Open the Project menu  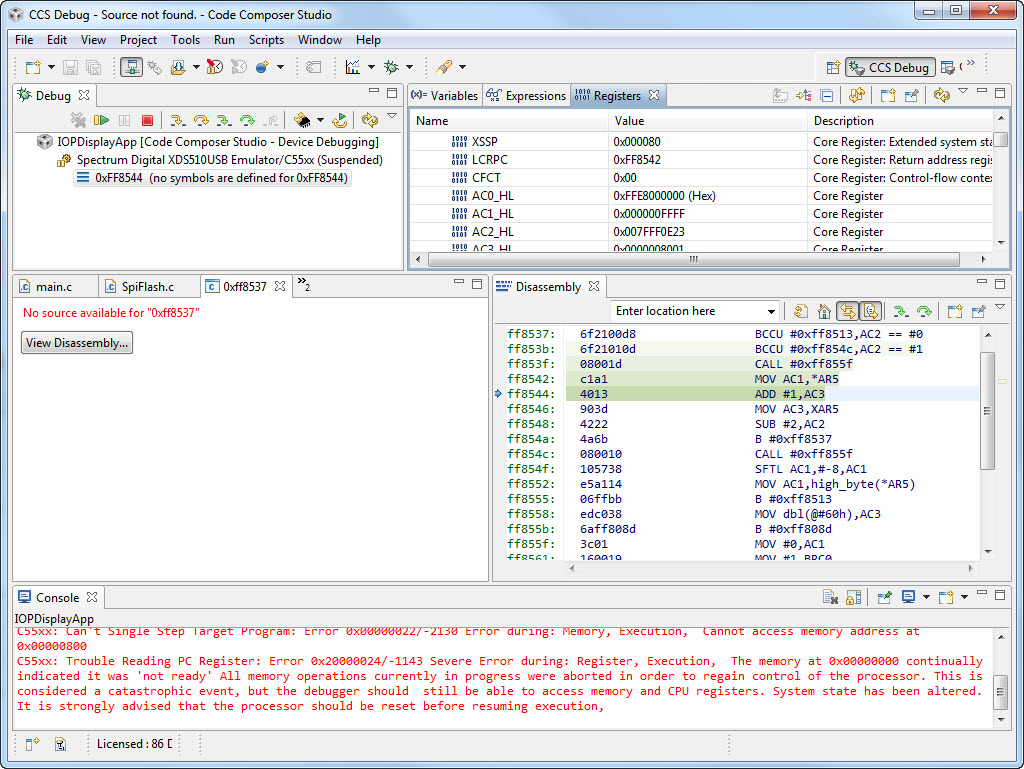pos(138,40)
